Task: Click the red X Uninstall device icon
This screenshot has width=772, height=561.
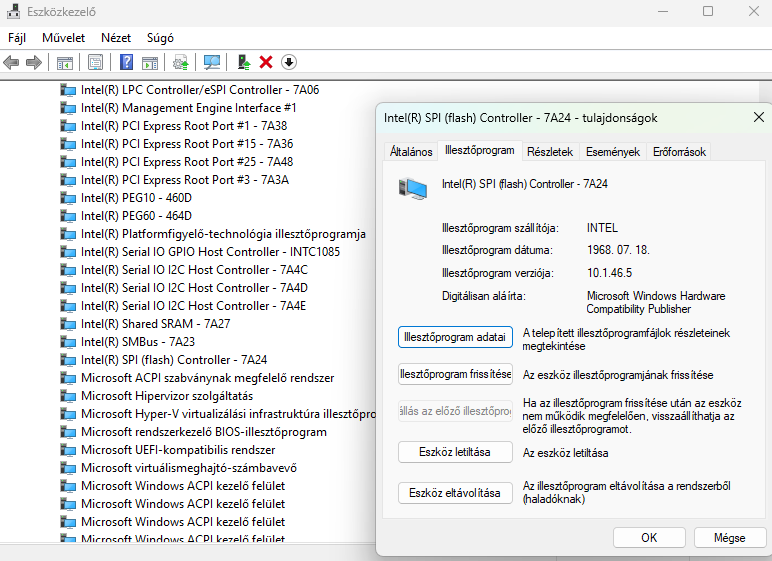Action: click(x=266, y=63)
